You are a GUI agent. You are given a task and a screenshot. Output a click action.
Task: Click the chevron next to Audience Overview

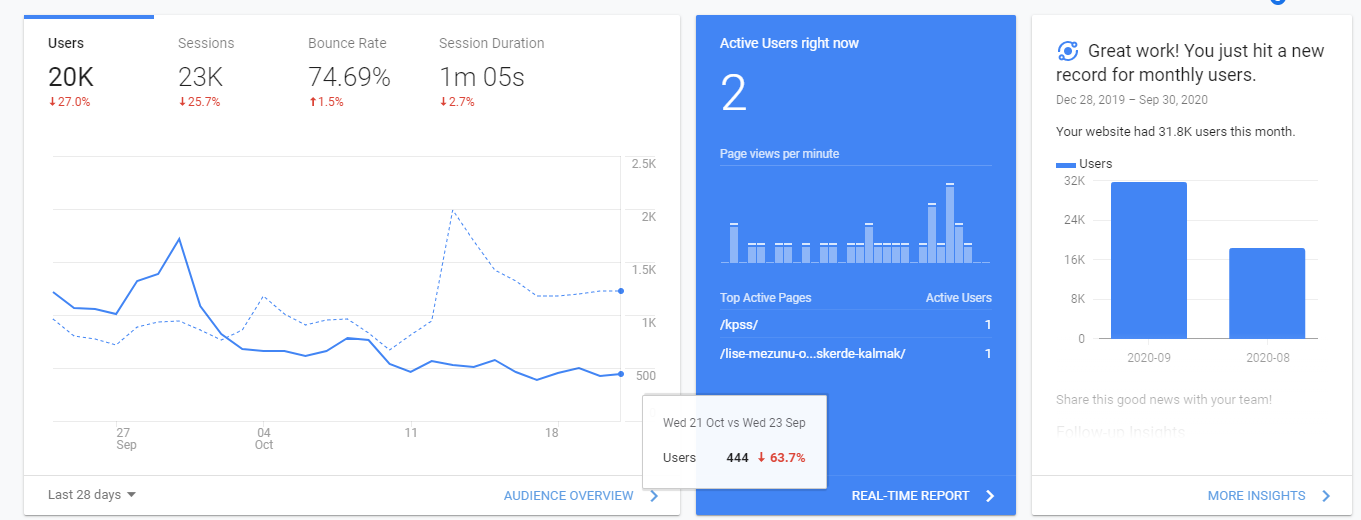tap(654, 496)
